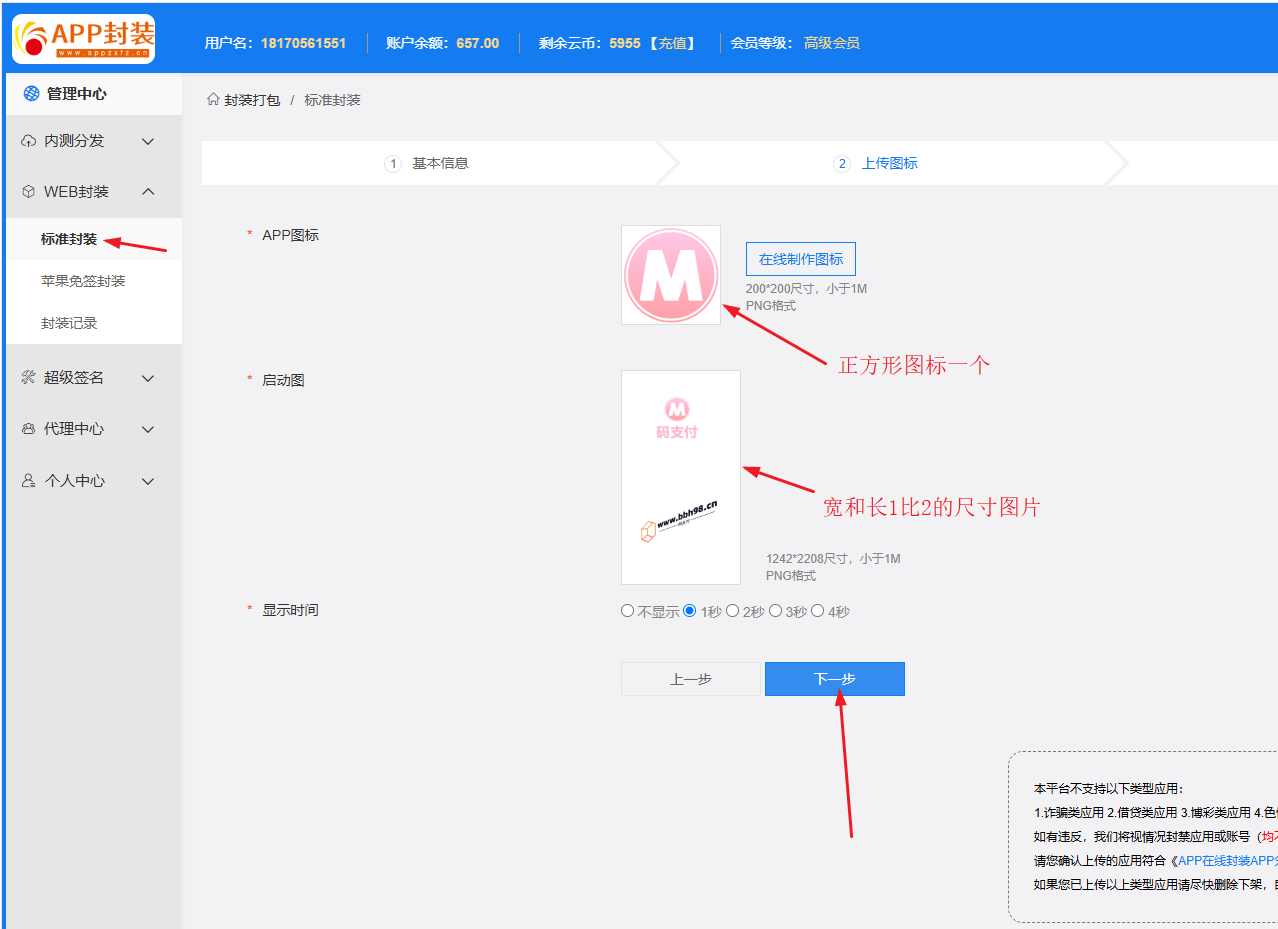Select the 不显示 radio option
Image resolution: width=1278 pixels, height=929 pixels.
[x=628, y=611]
